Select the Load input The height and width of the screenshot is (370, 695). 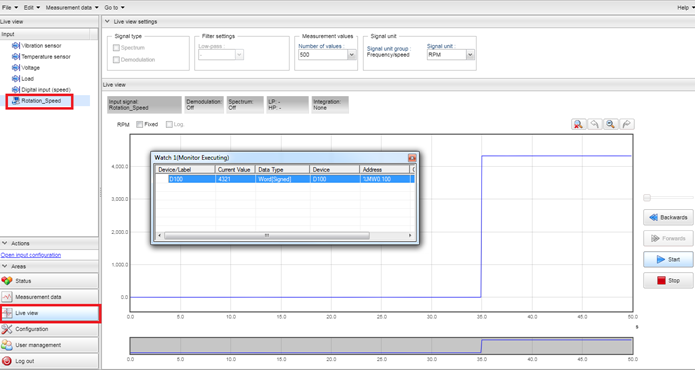point(23,79)
